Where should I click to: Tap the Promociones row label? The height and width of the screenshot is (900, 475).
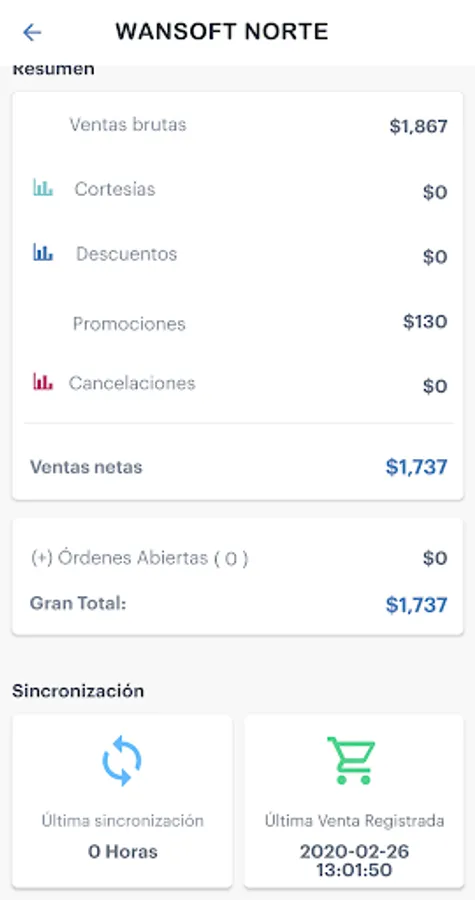tap(129, 324)
